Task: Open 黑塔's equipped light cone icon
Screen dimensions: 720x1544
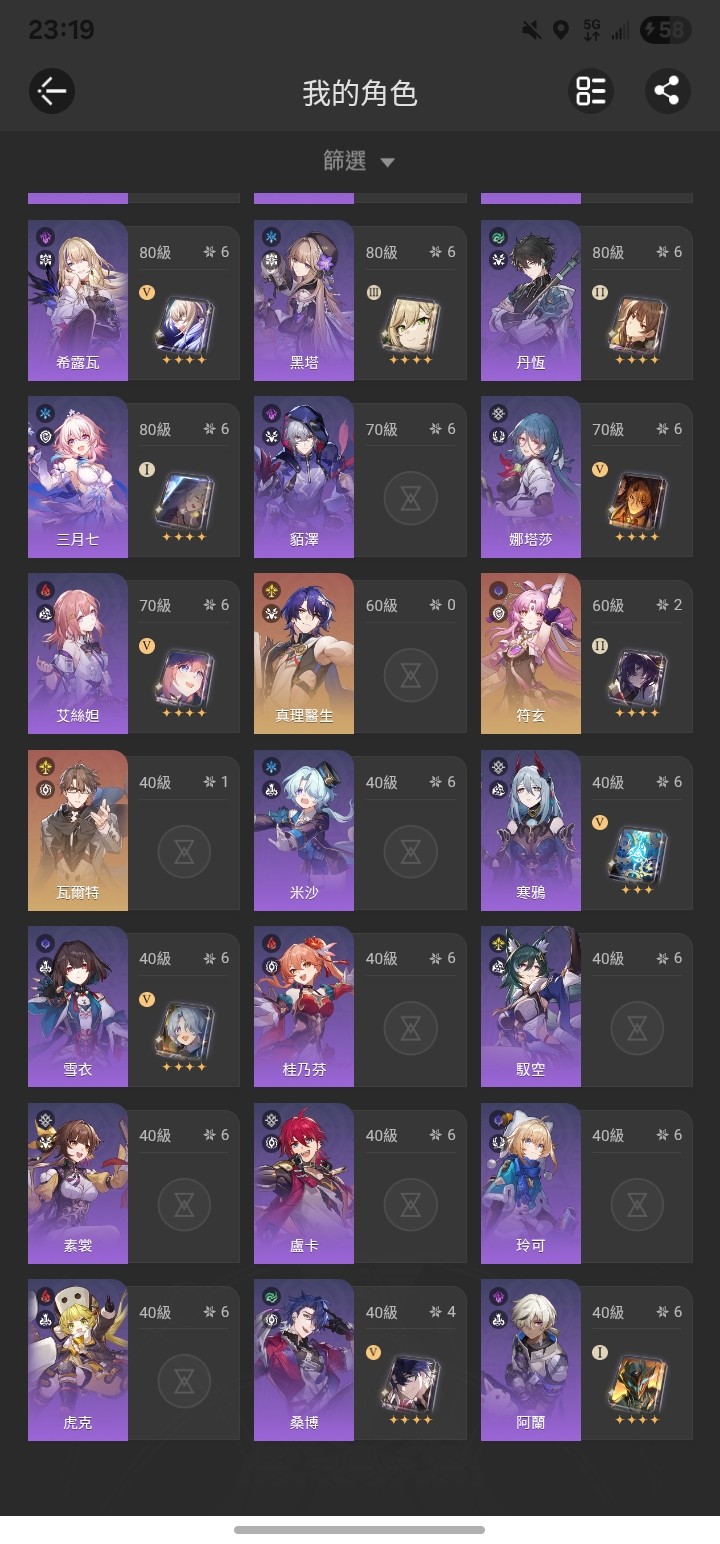Action: (410, 324)
